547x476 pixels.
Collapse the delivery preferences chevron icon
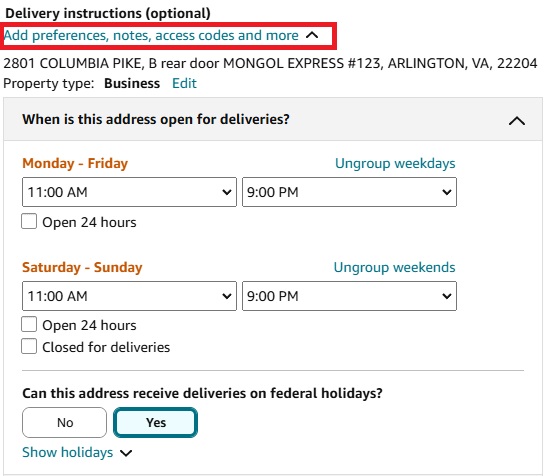pyautogui.click(x=312, y=35)
